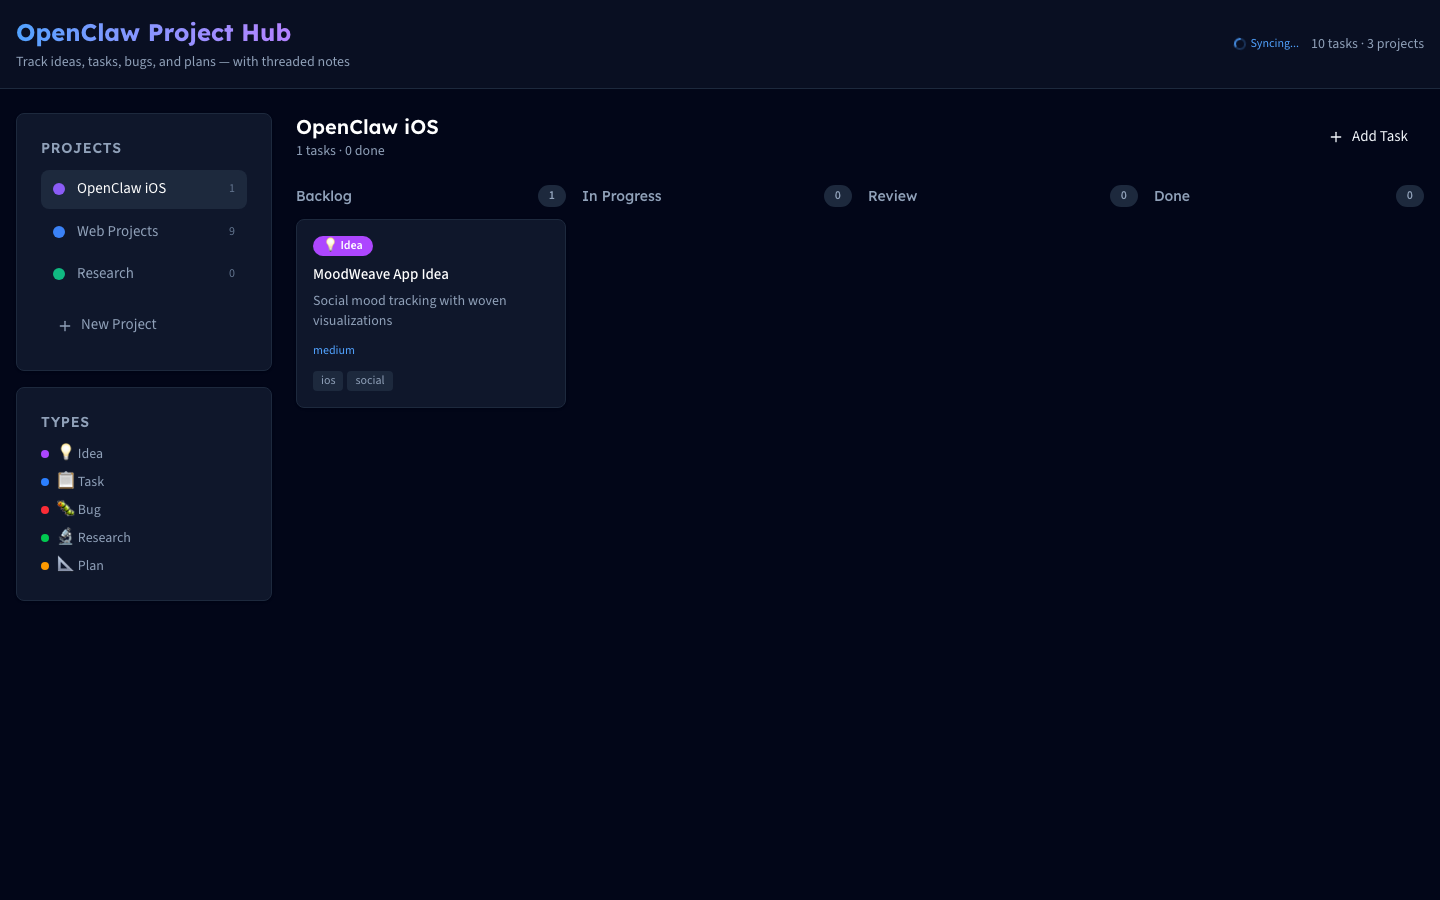Image resolution: width=1440 pixels, height=900 pixels.
Task: Click the ruler Plan type icon
Action: coord(66,564)
